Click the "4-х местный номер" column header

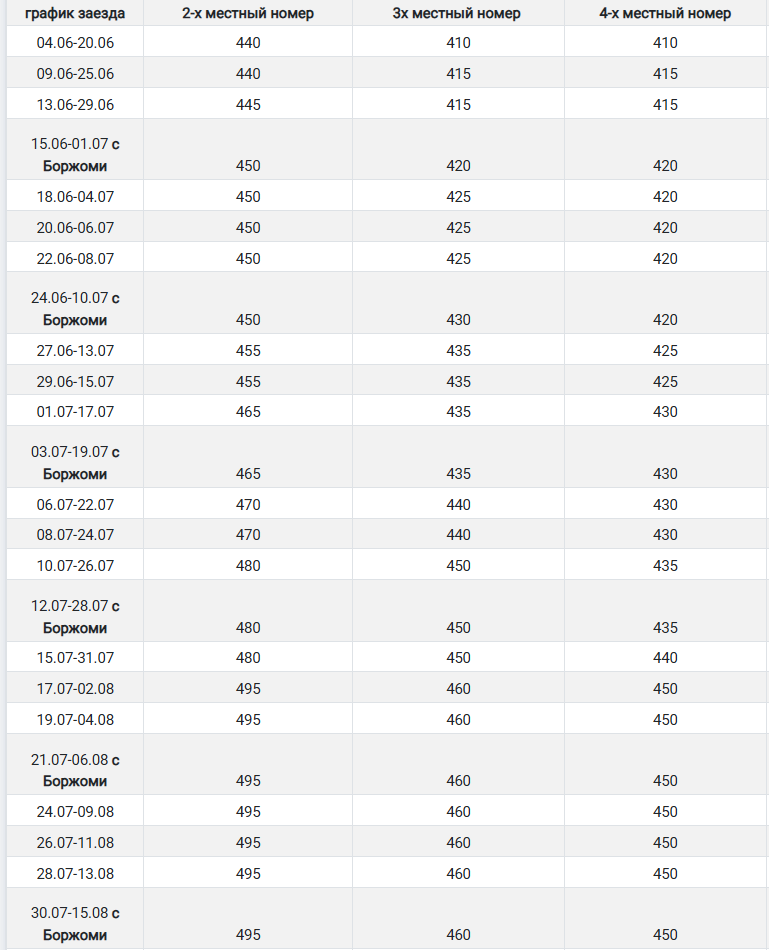pos(665,13)
